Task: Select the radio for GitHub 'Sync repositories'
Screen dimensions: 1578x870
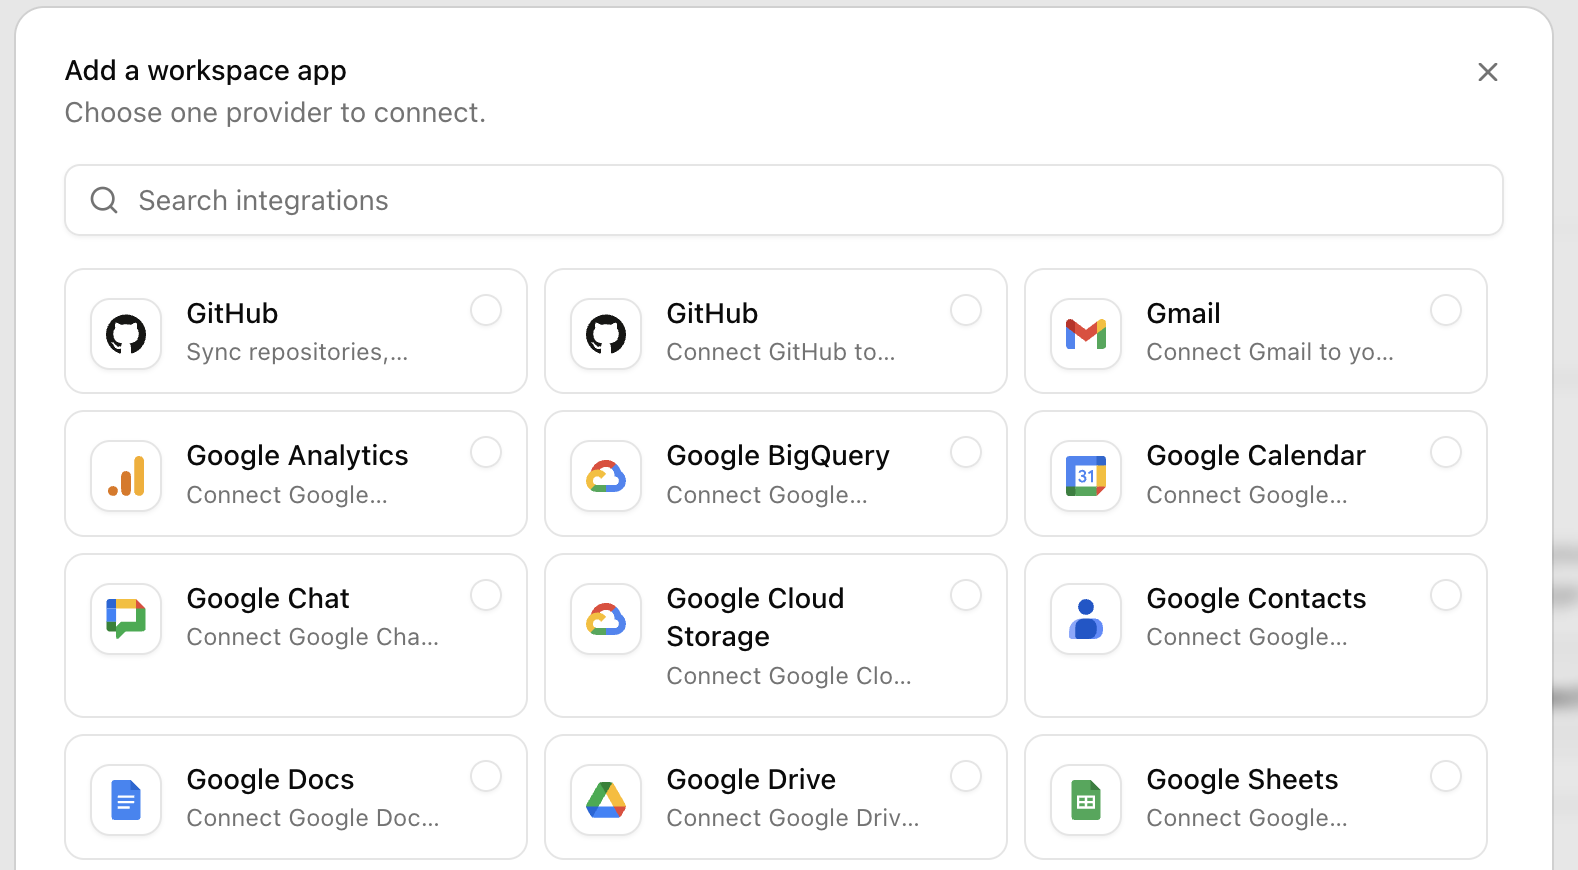Action: tap(486, 310)
